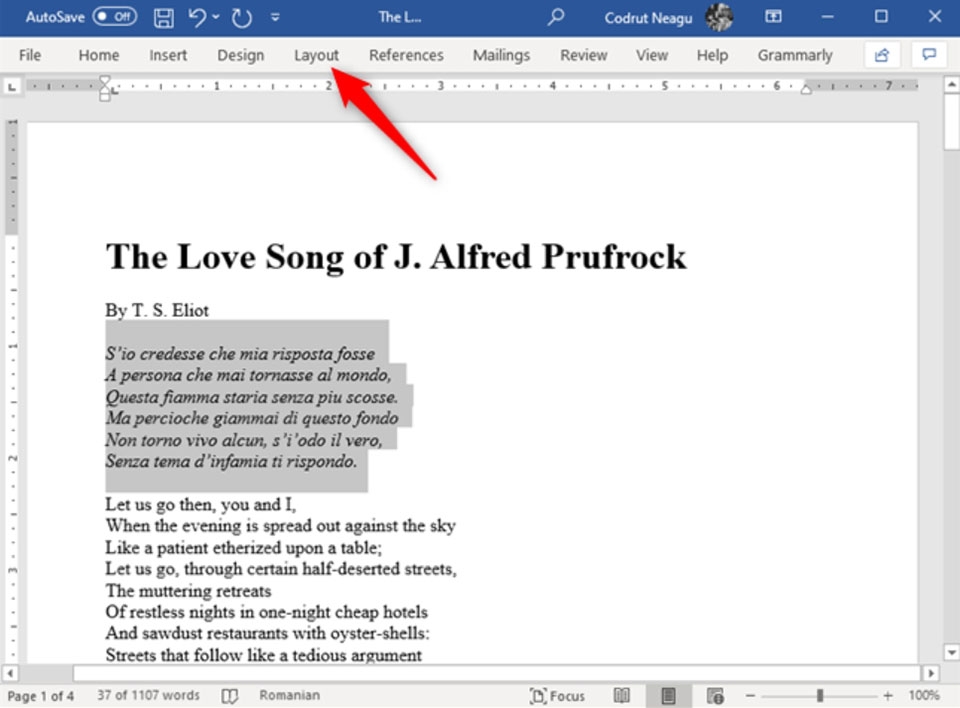Click the spelling proofing book icon
This screenshot has width=960, height=708.
[230, 696]
